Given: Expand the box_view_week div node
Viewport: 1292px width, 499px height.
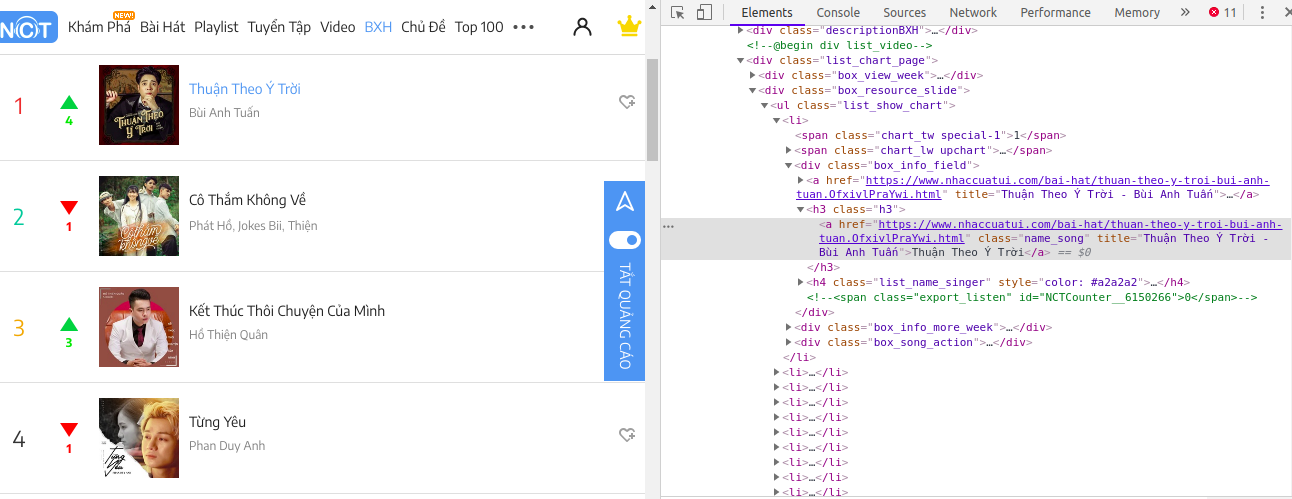Looking at the screenshot, I should click(753, 75).
